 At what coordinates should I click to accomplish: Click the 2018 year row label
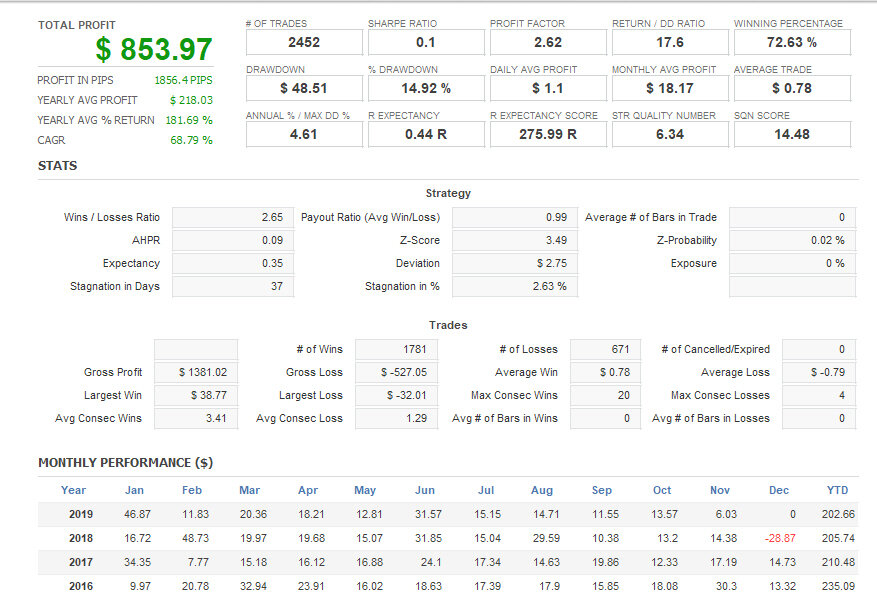coord(81,538)
